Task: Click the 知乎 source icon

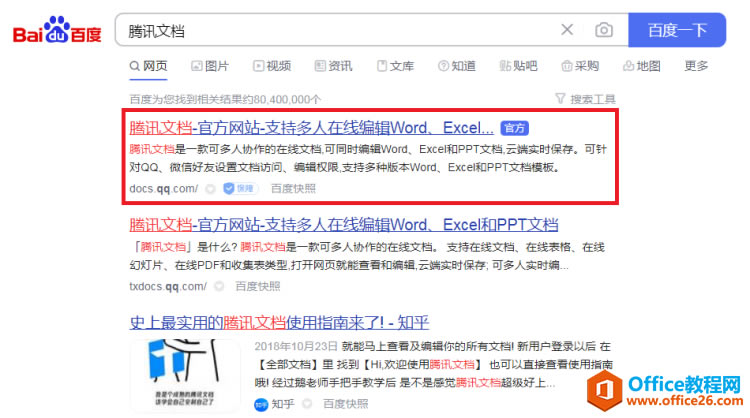Action: (261, 405)
